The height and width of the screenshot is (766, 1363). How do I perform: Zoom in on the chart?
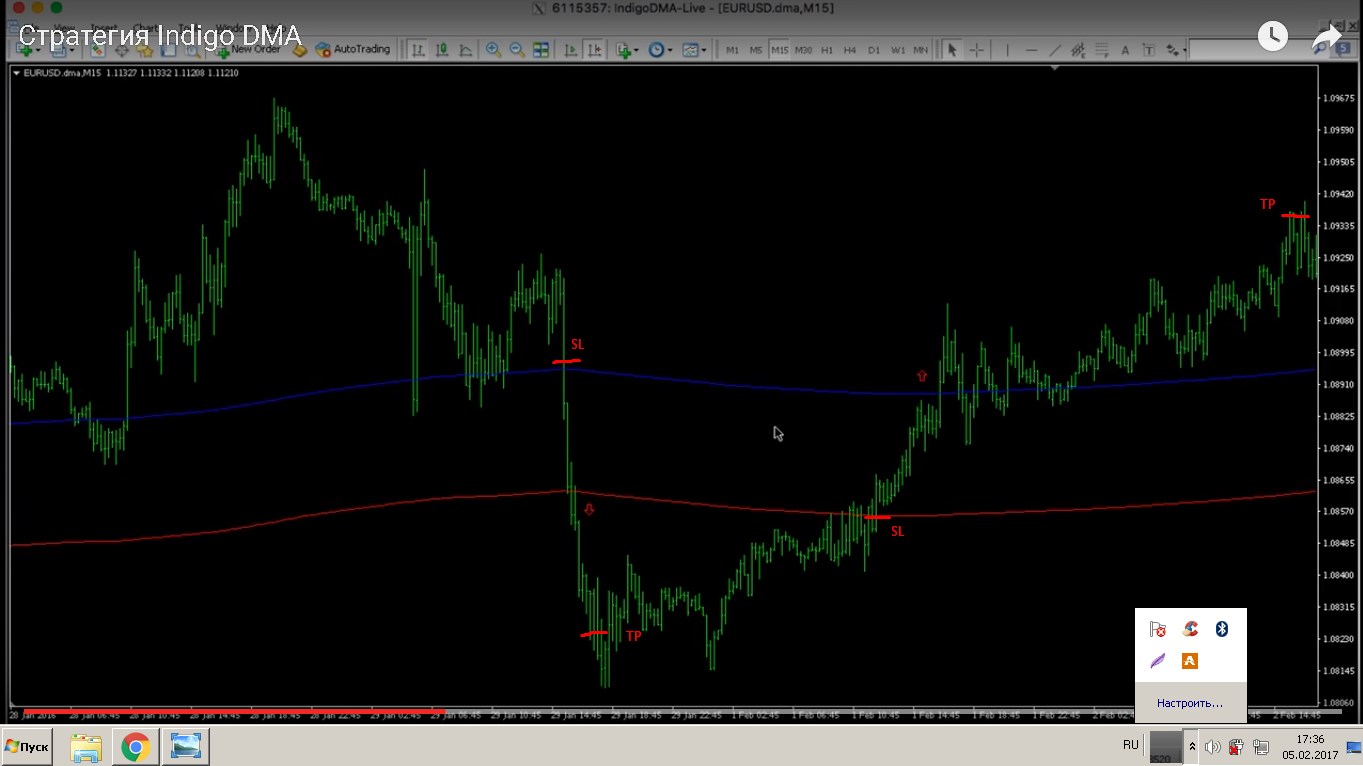pyautogui.click(x=493, y=50)
